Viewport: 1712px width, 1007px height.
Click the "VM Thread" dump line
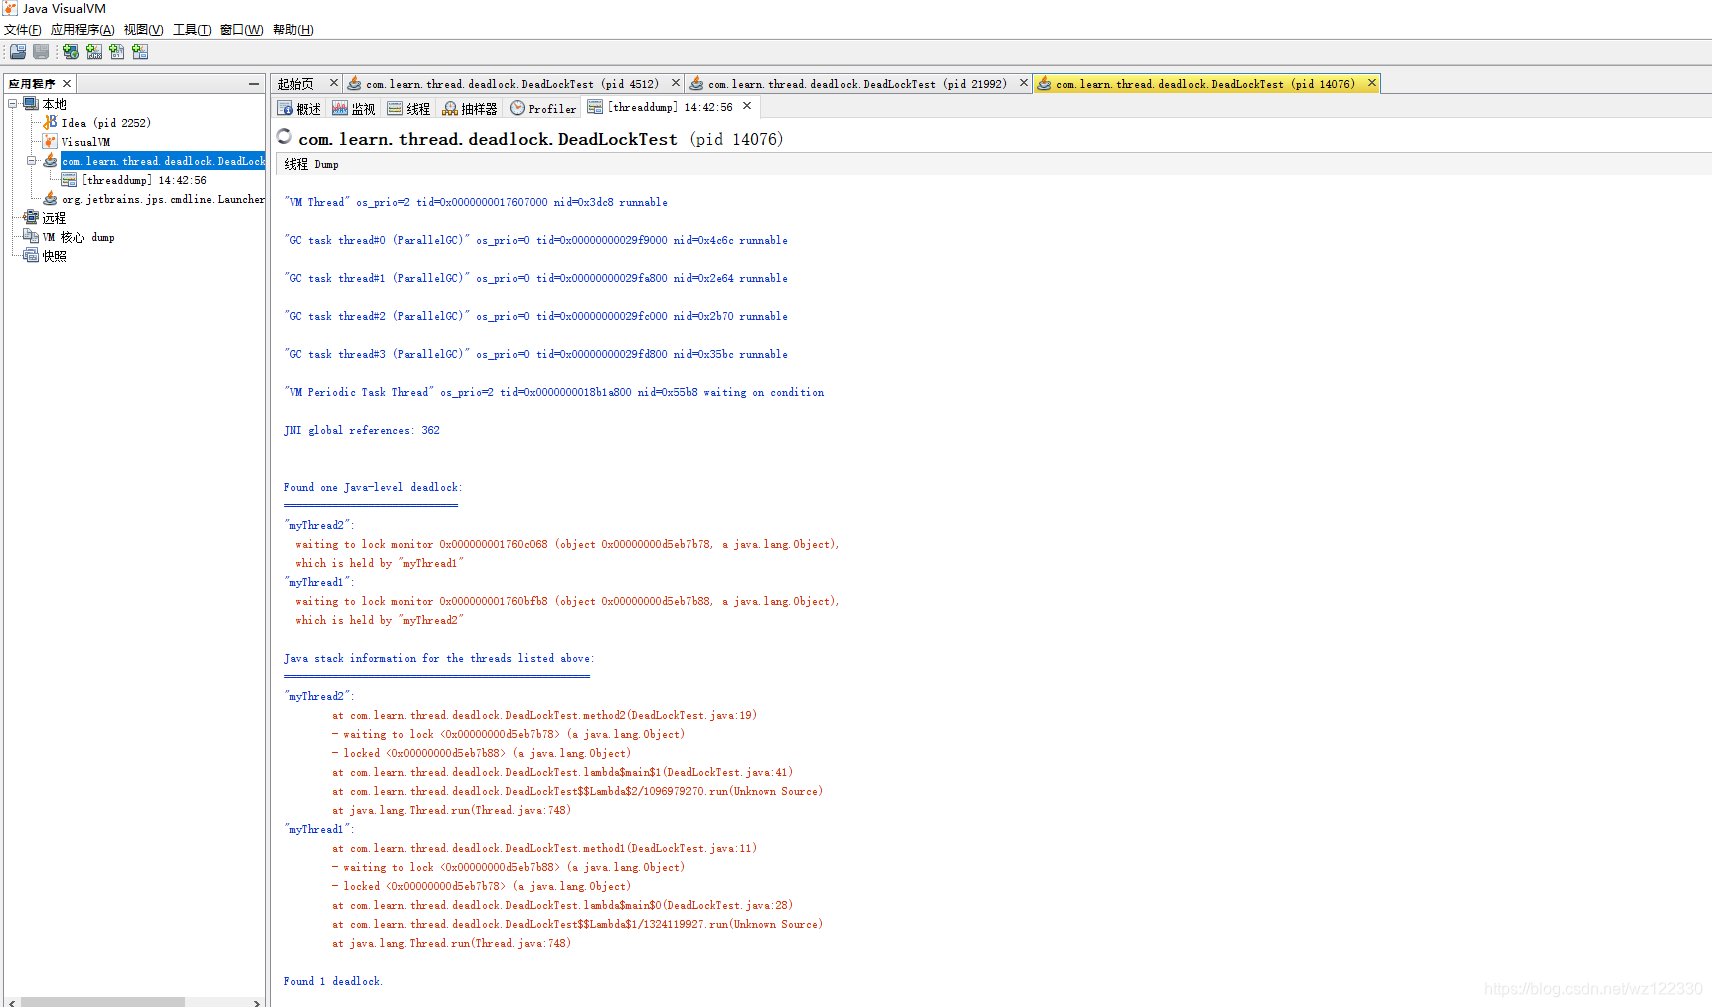coord(476,202)
